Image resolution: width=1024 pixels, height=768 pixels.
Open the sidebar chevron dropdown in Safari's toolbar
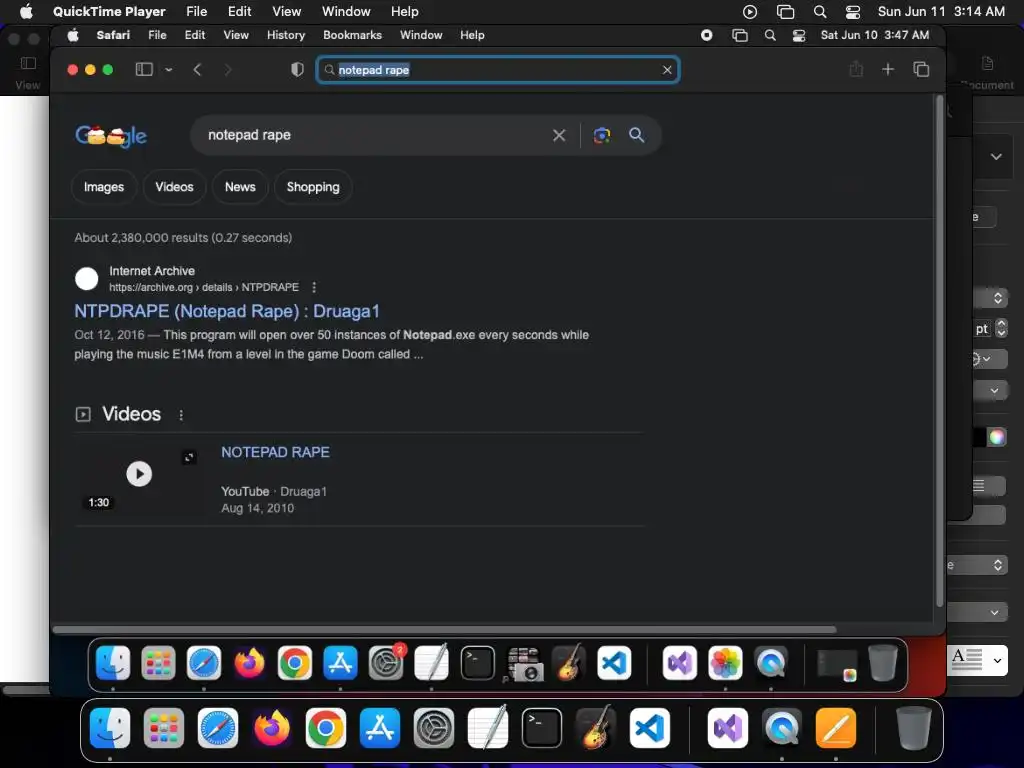(x=168, y=69)
